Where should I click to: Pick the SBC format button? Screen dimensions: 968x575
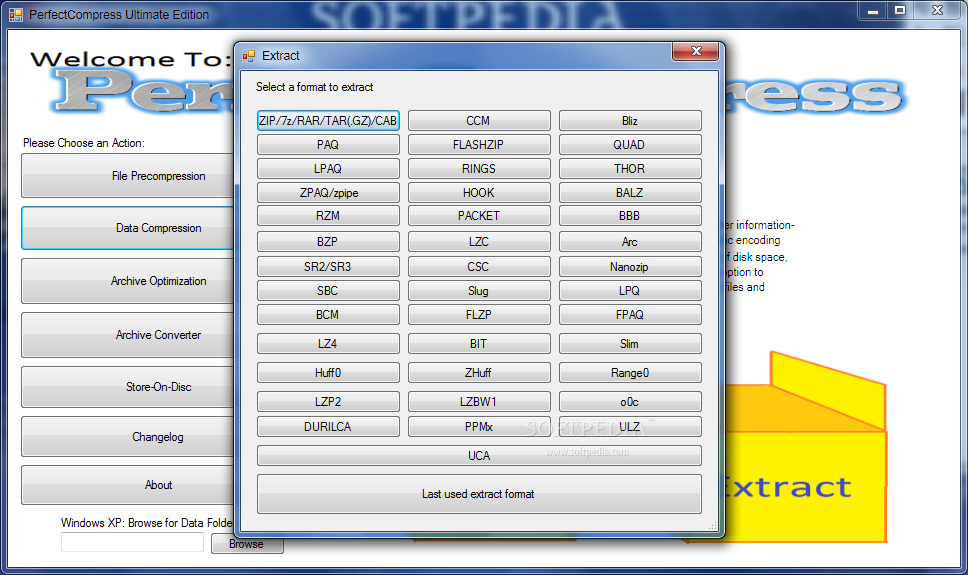[x=328, y=290]
